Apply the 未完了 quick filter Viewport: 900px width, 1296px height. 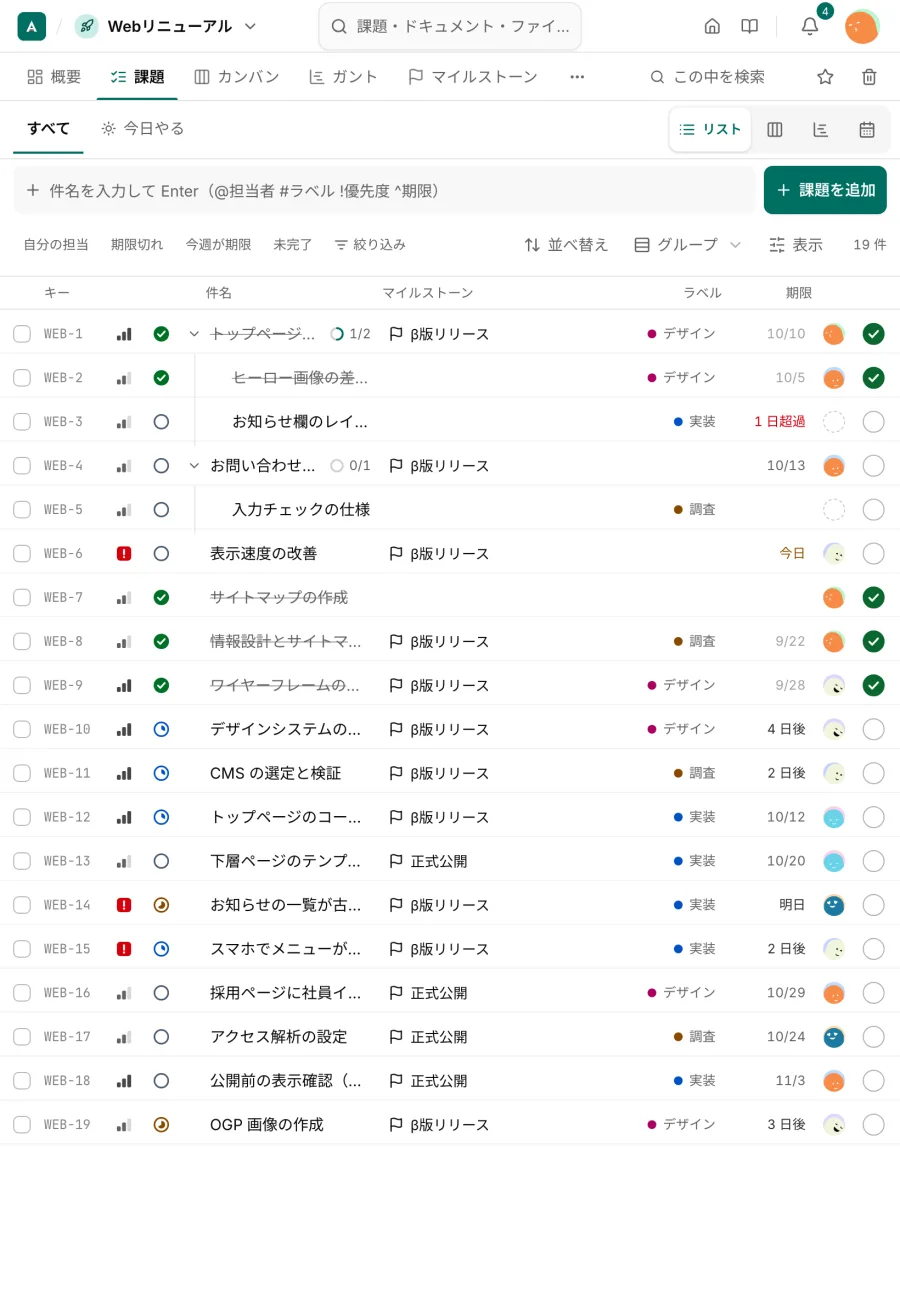pos(293,244)
